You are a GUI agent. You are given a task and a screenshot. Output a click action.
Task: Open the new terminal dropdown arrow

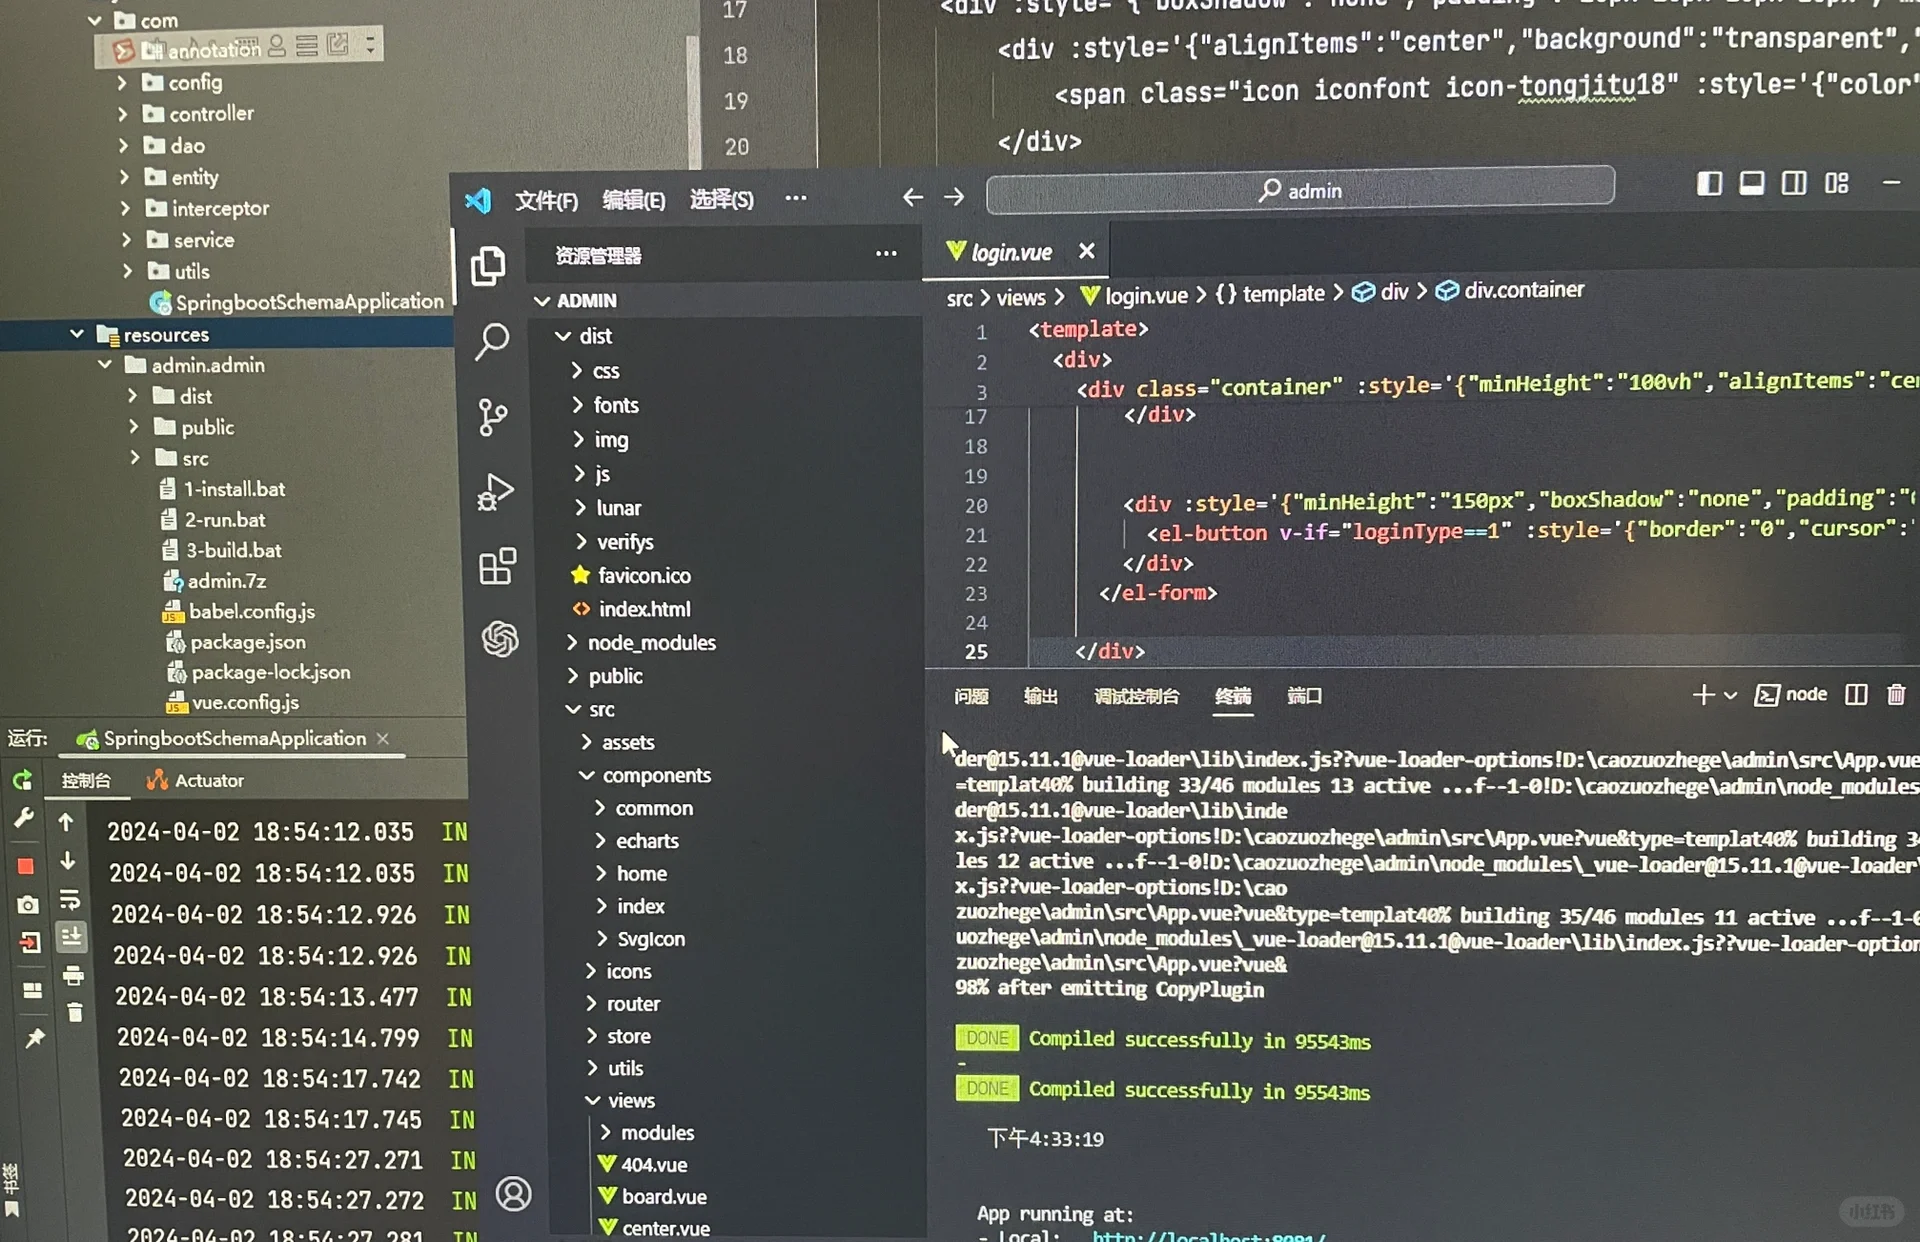[x=1731, y=695]
